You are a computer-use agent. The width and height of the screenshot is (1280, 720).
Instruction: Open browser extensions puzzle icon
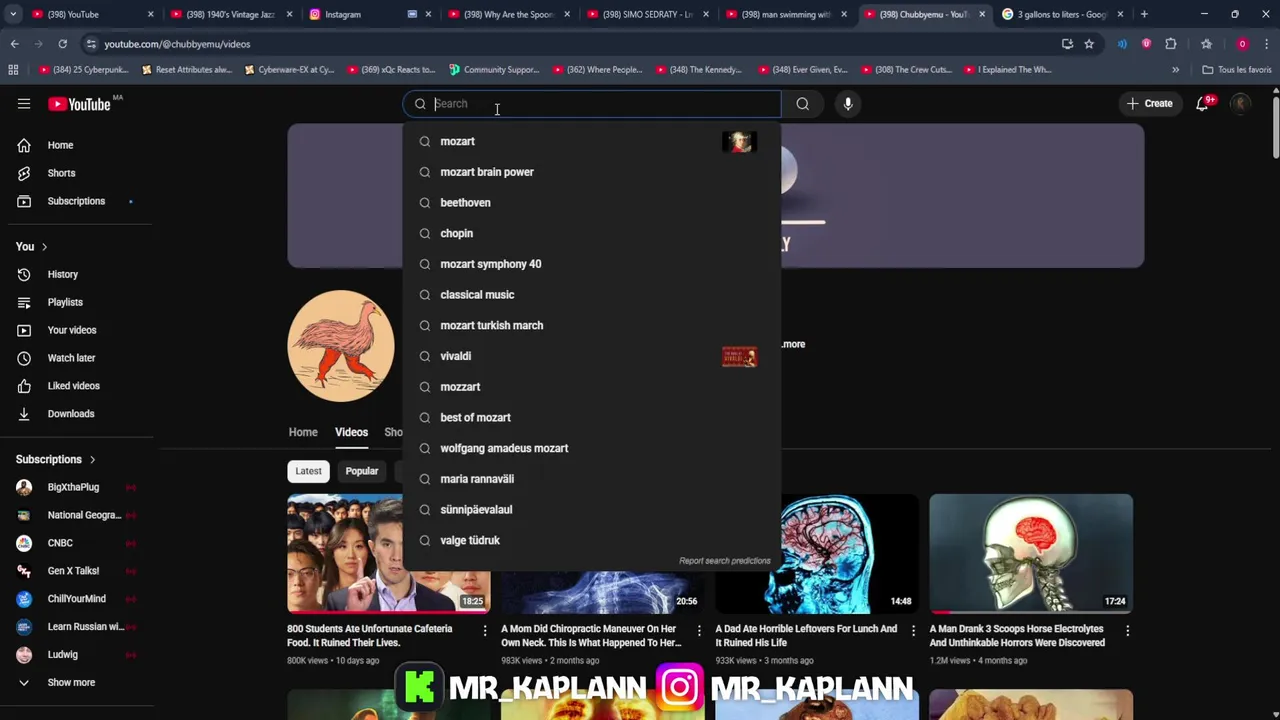(x=1171, y=44)
